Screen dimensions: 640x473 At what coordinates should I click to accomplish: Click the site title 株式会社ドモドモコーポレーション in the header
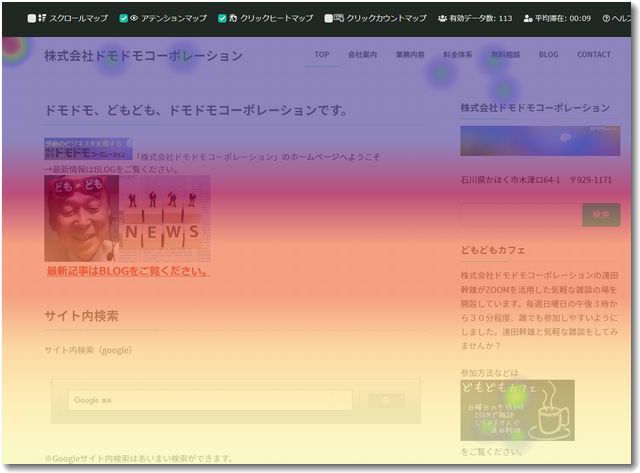[143, 56]
